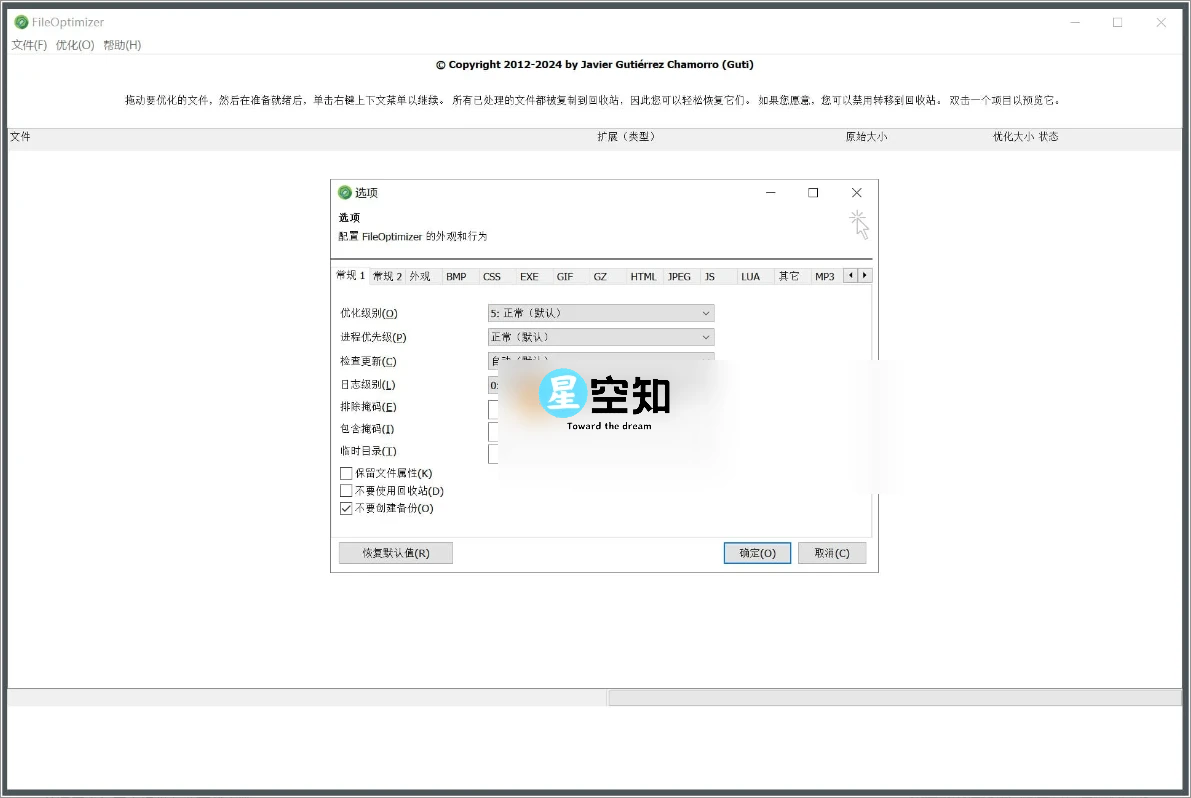Open the 帮助(H) menu
Screen dimensions: 1191x798
tap(121, 44)
